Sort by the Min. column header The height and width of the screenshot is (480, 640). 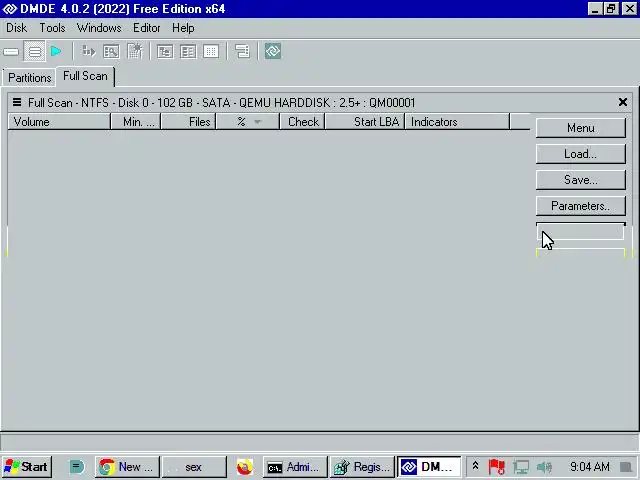pos(136,122)
